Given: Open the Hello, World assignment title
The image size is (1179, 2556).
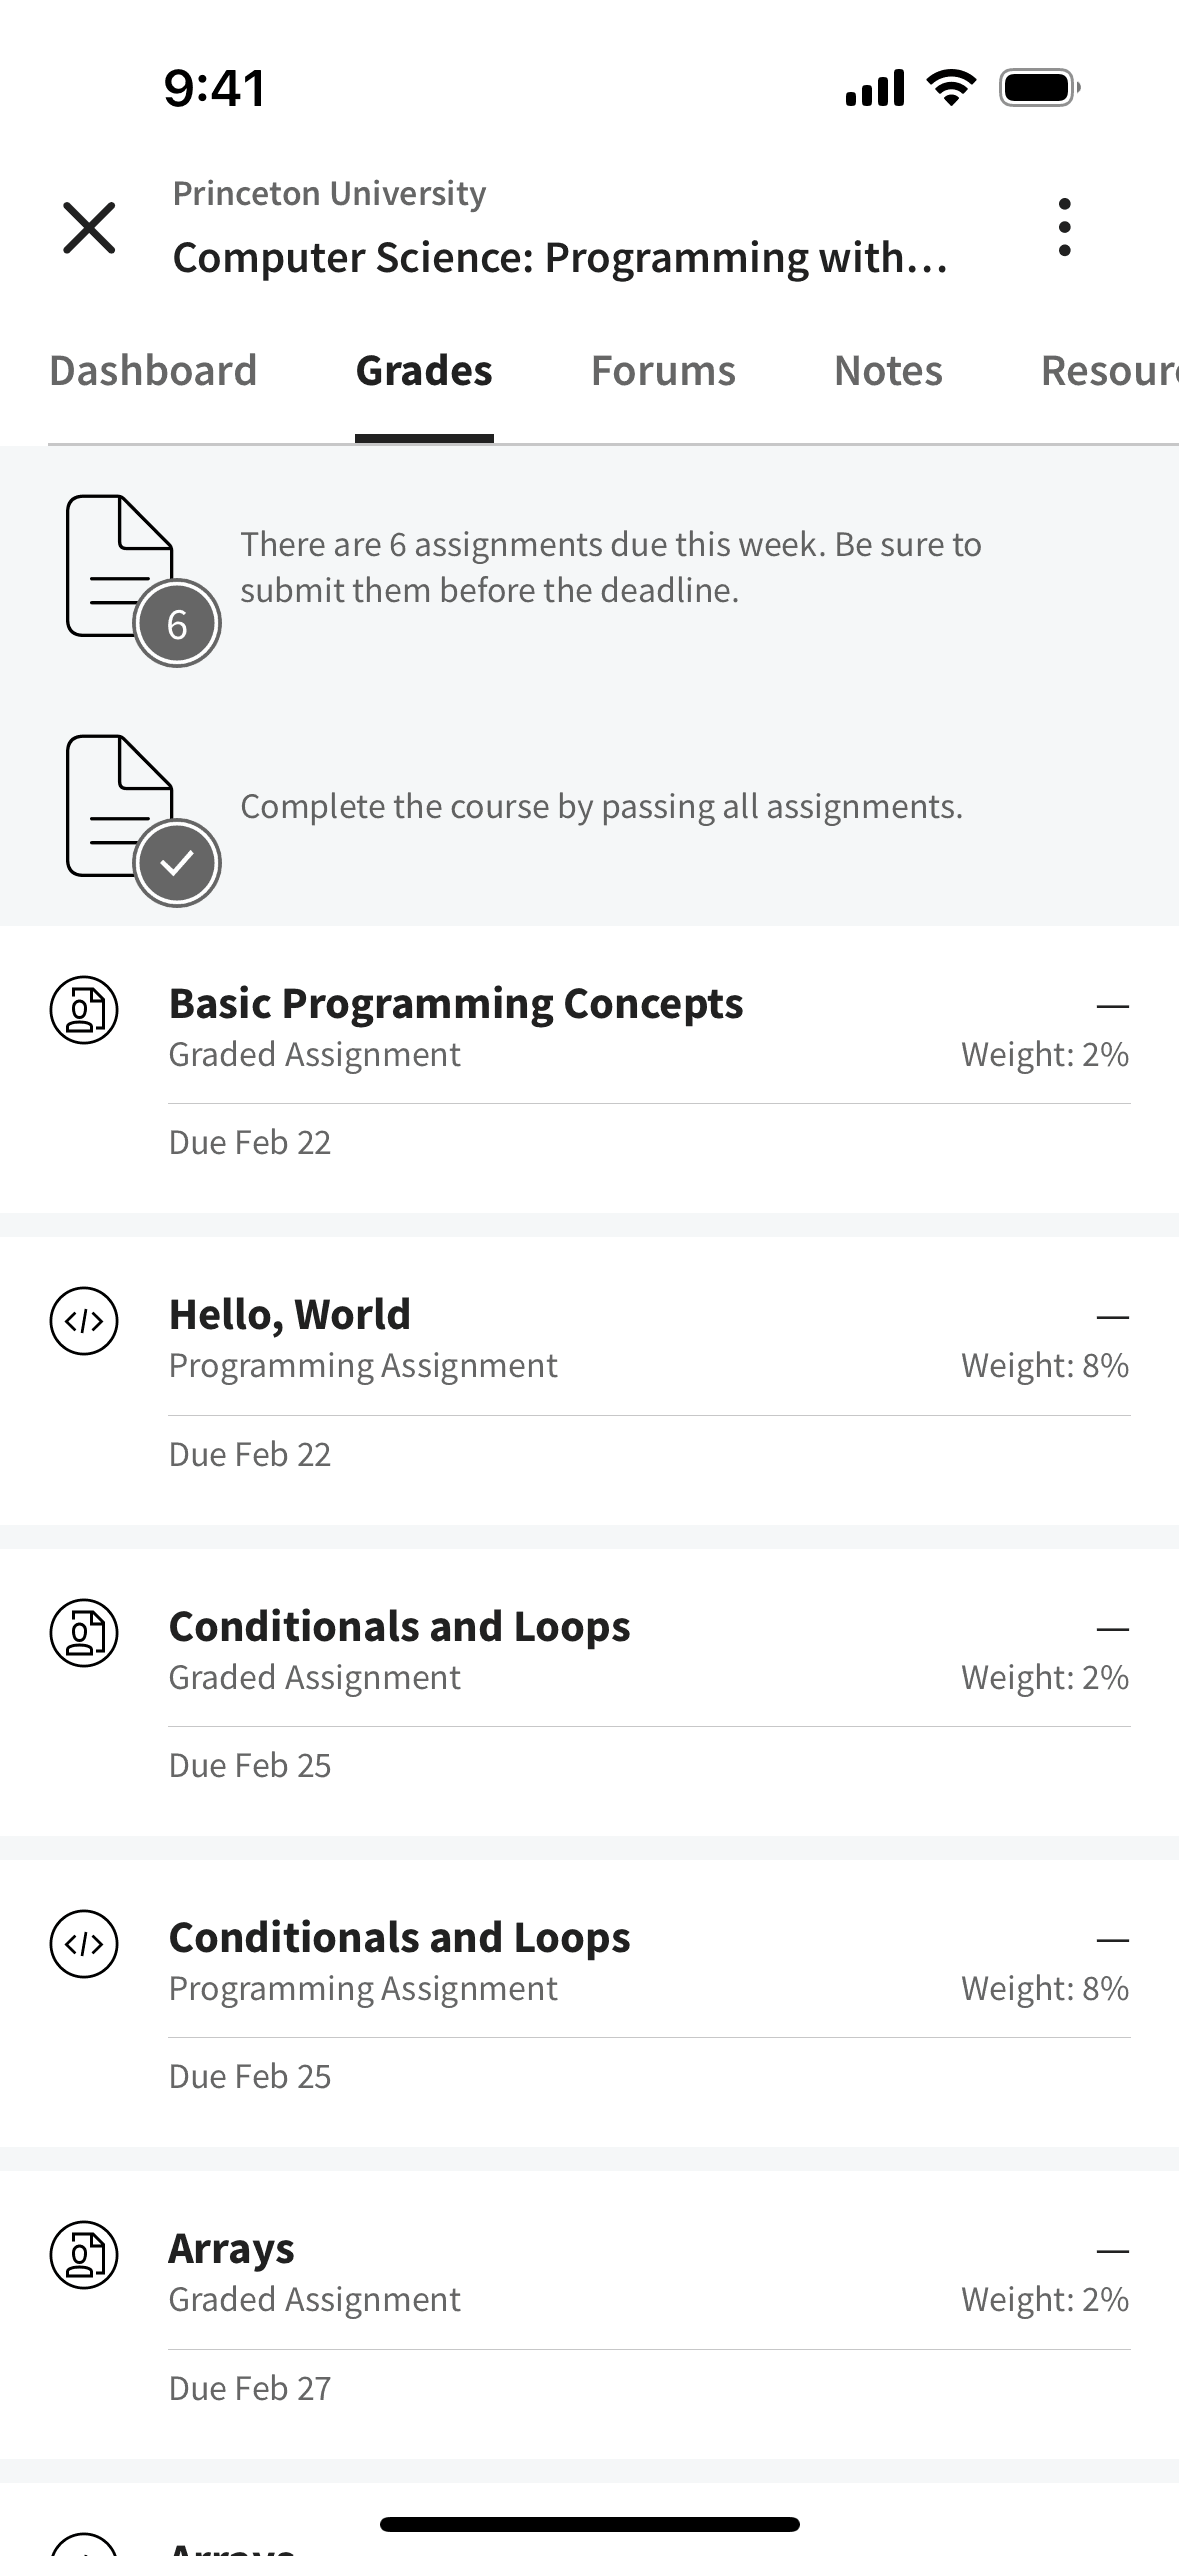Looking at the screenshot, I should [x=289, y=1315].
